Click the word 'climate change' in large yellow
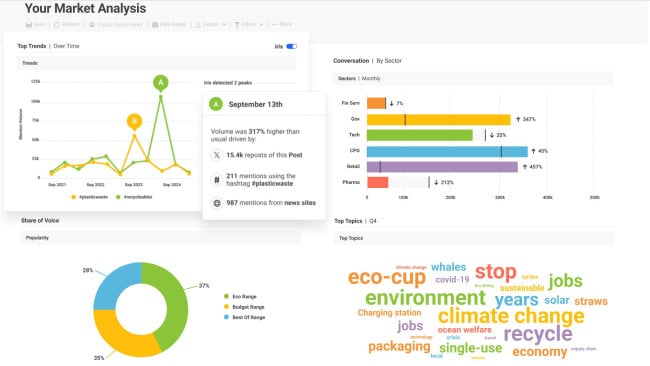 511,316
